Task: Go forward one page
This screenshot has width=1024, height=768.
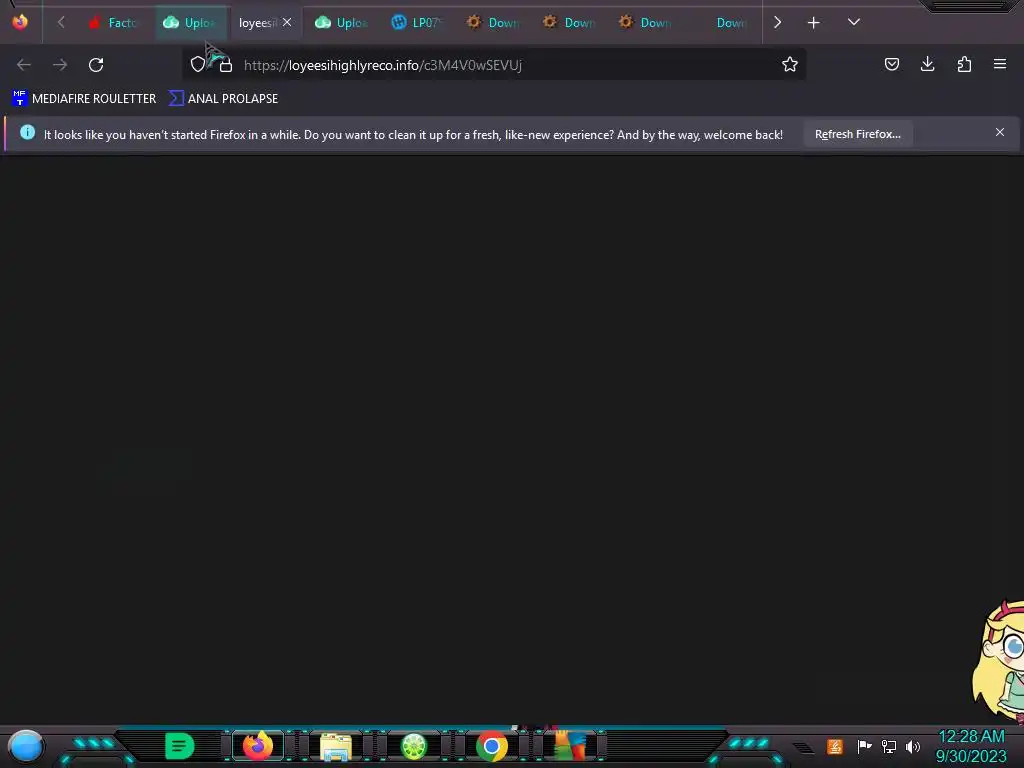Action: coord(60,65)
